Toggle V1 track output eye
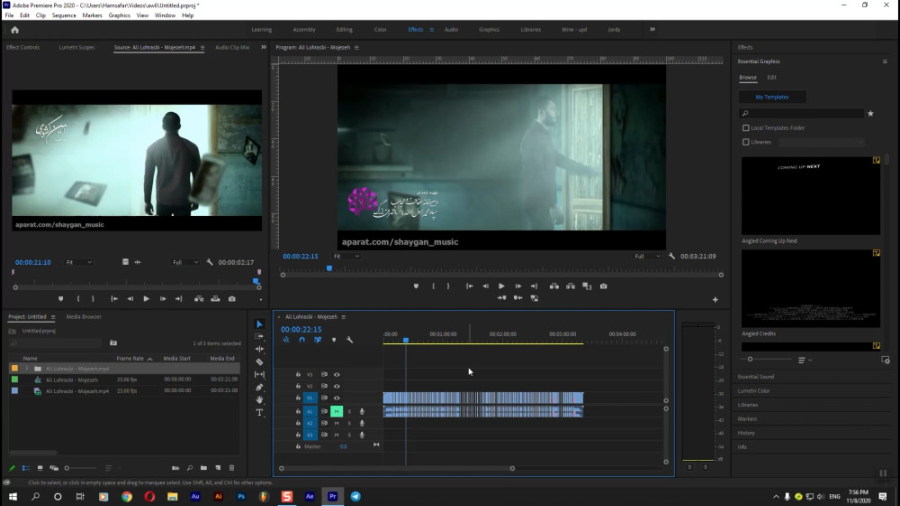Image resolution: width=900 pixels, height=506 pixels. pyautogui.click(x=337, y=398)
